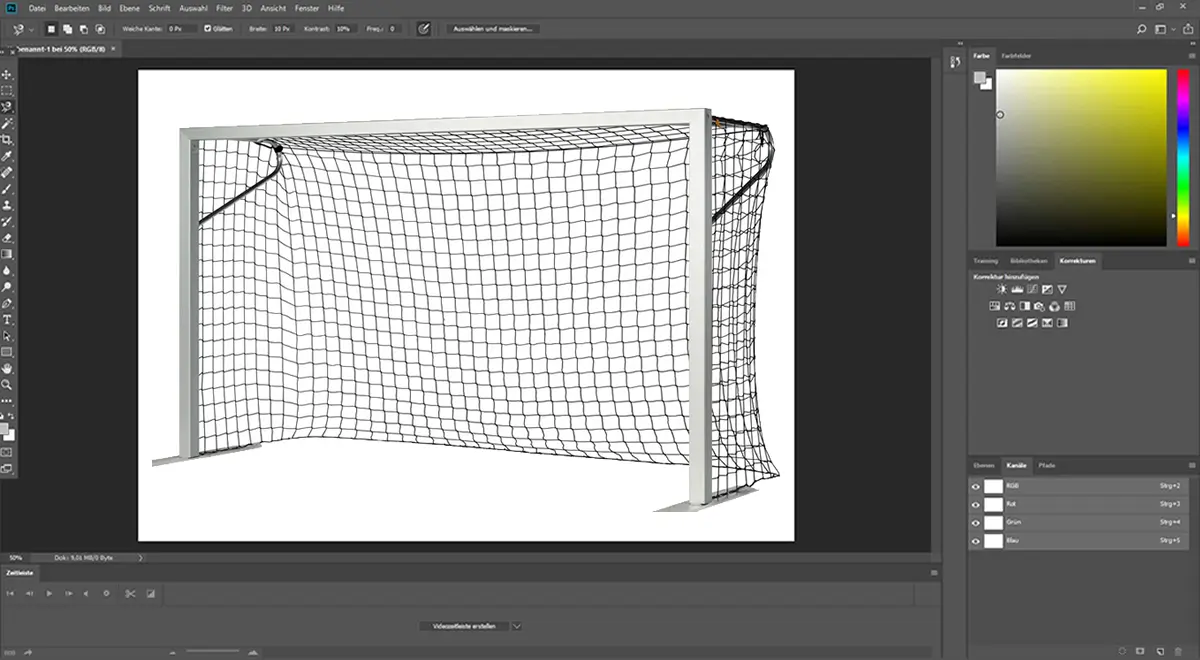Click Videozeitleiste erstellen button

coord(463,626)
